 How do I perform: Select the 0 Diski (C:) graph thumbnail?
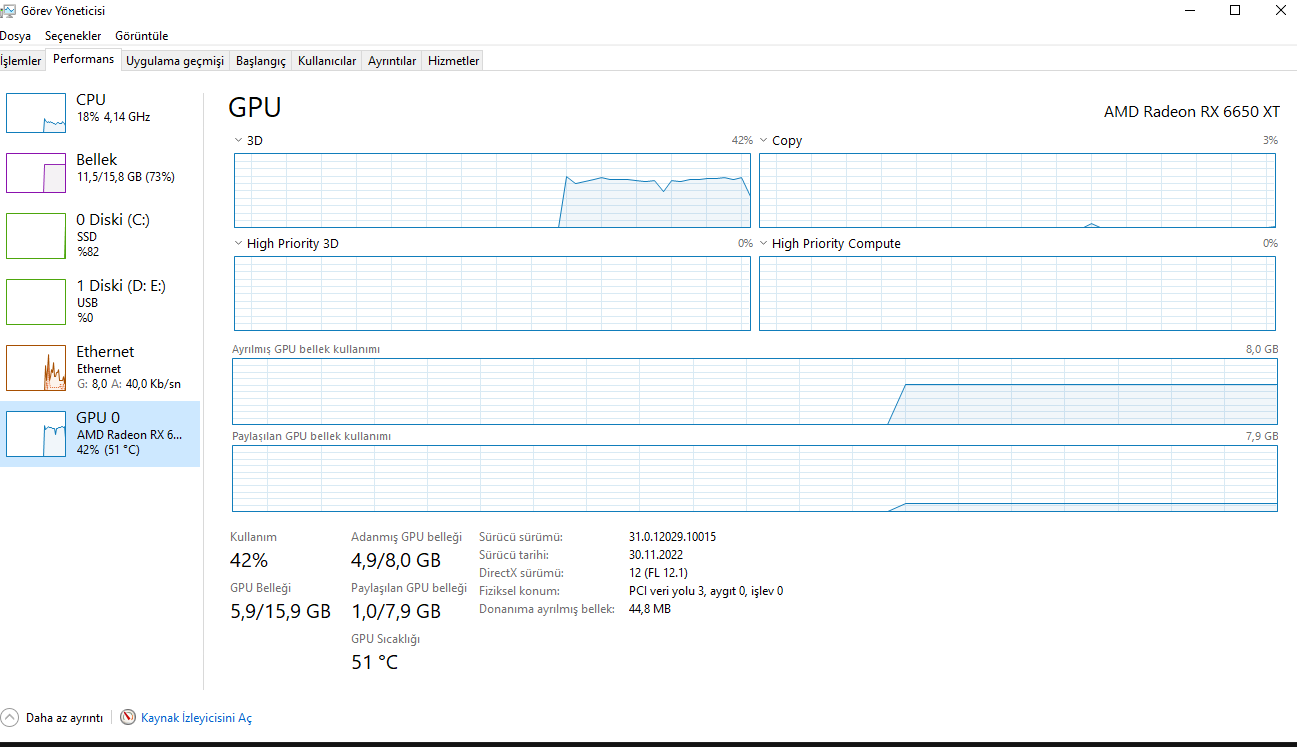pos(36,235)
